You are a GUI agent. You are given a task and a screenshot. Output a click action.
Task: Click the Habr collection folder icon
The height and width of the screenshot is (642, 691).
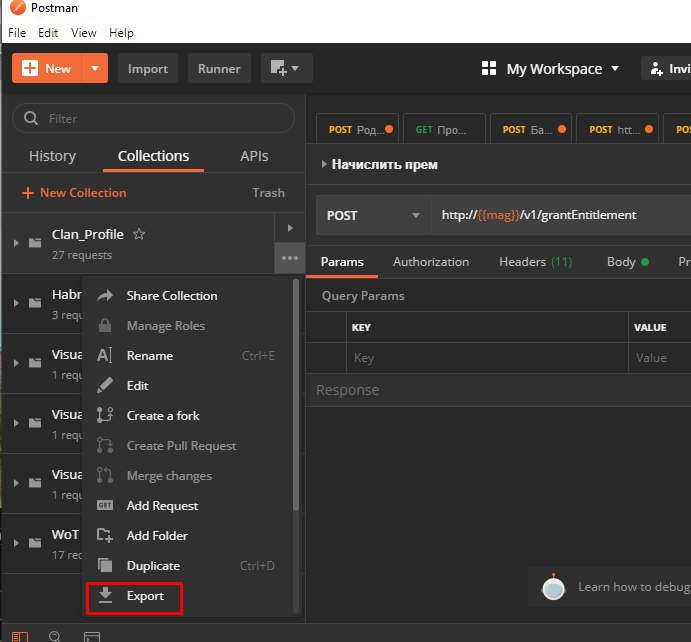[35, 303]
